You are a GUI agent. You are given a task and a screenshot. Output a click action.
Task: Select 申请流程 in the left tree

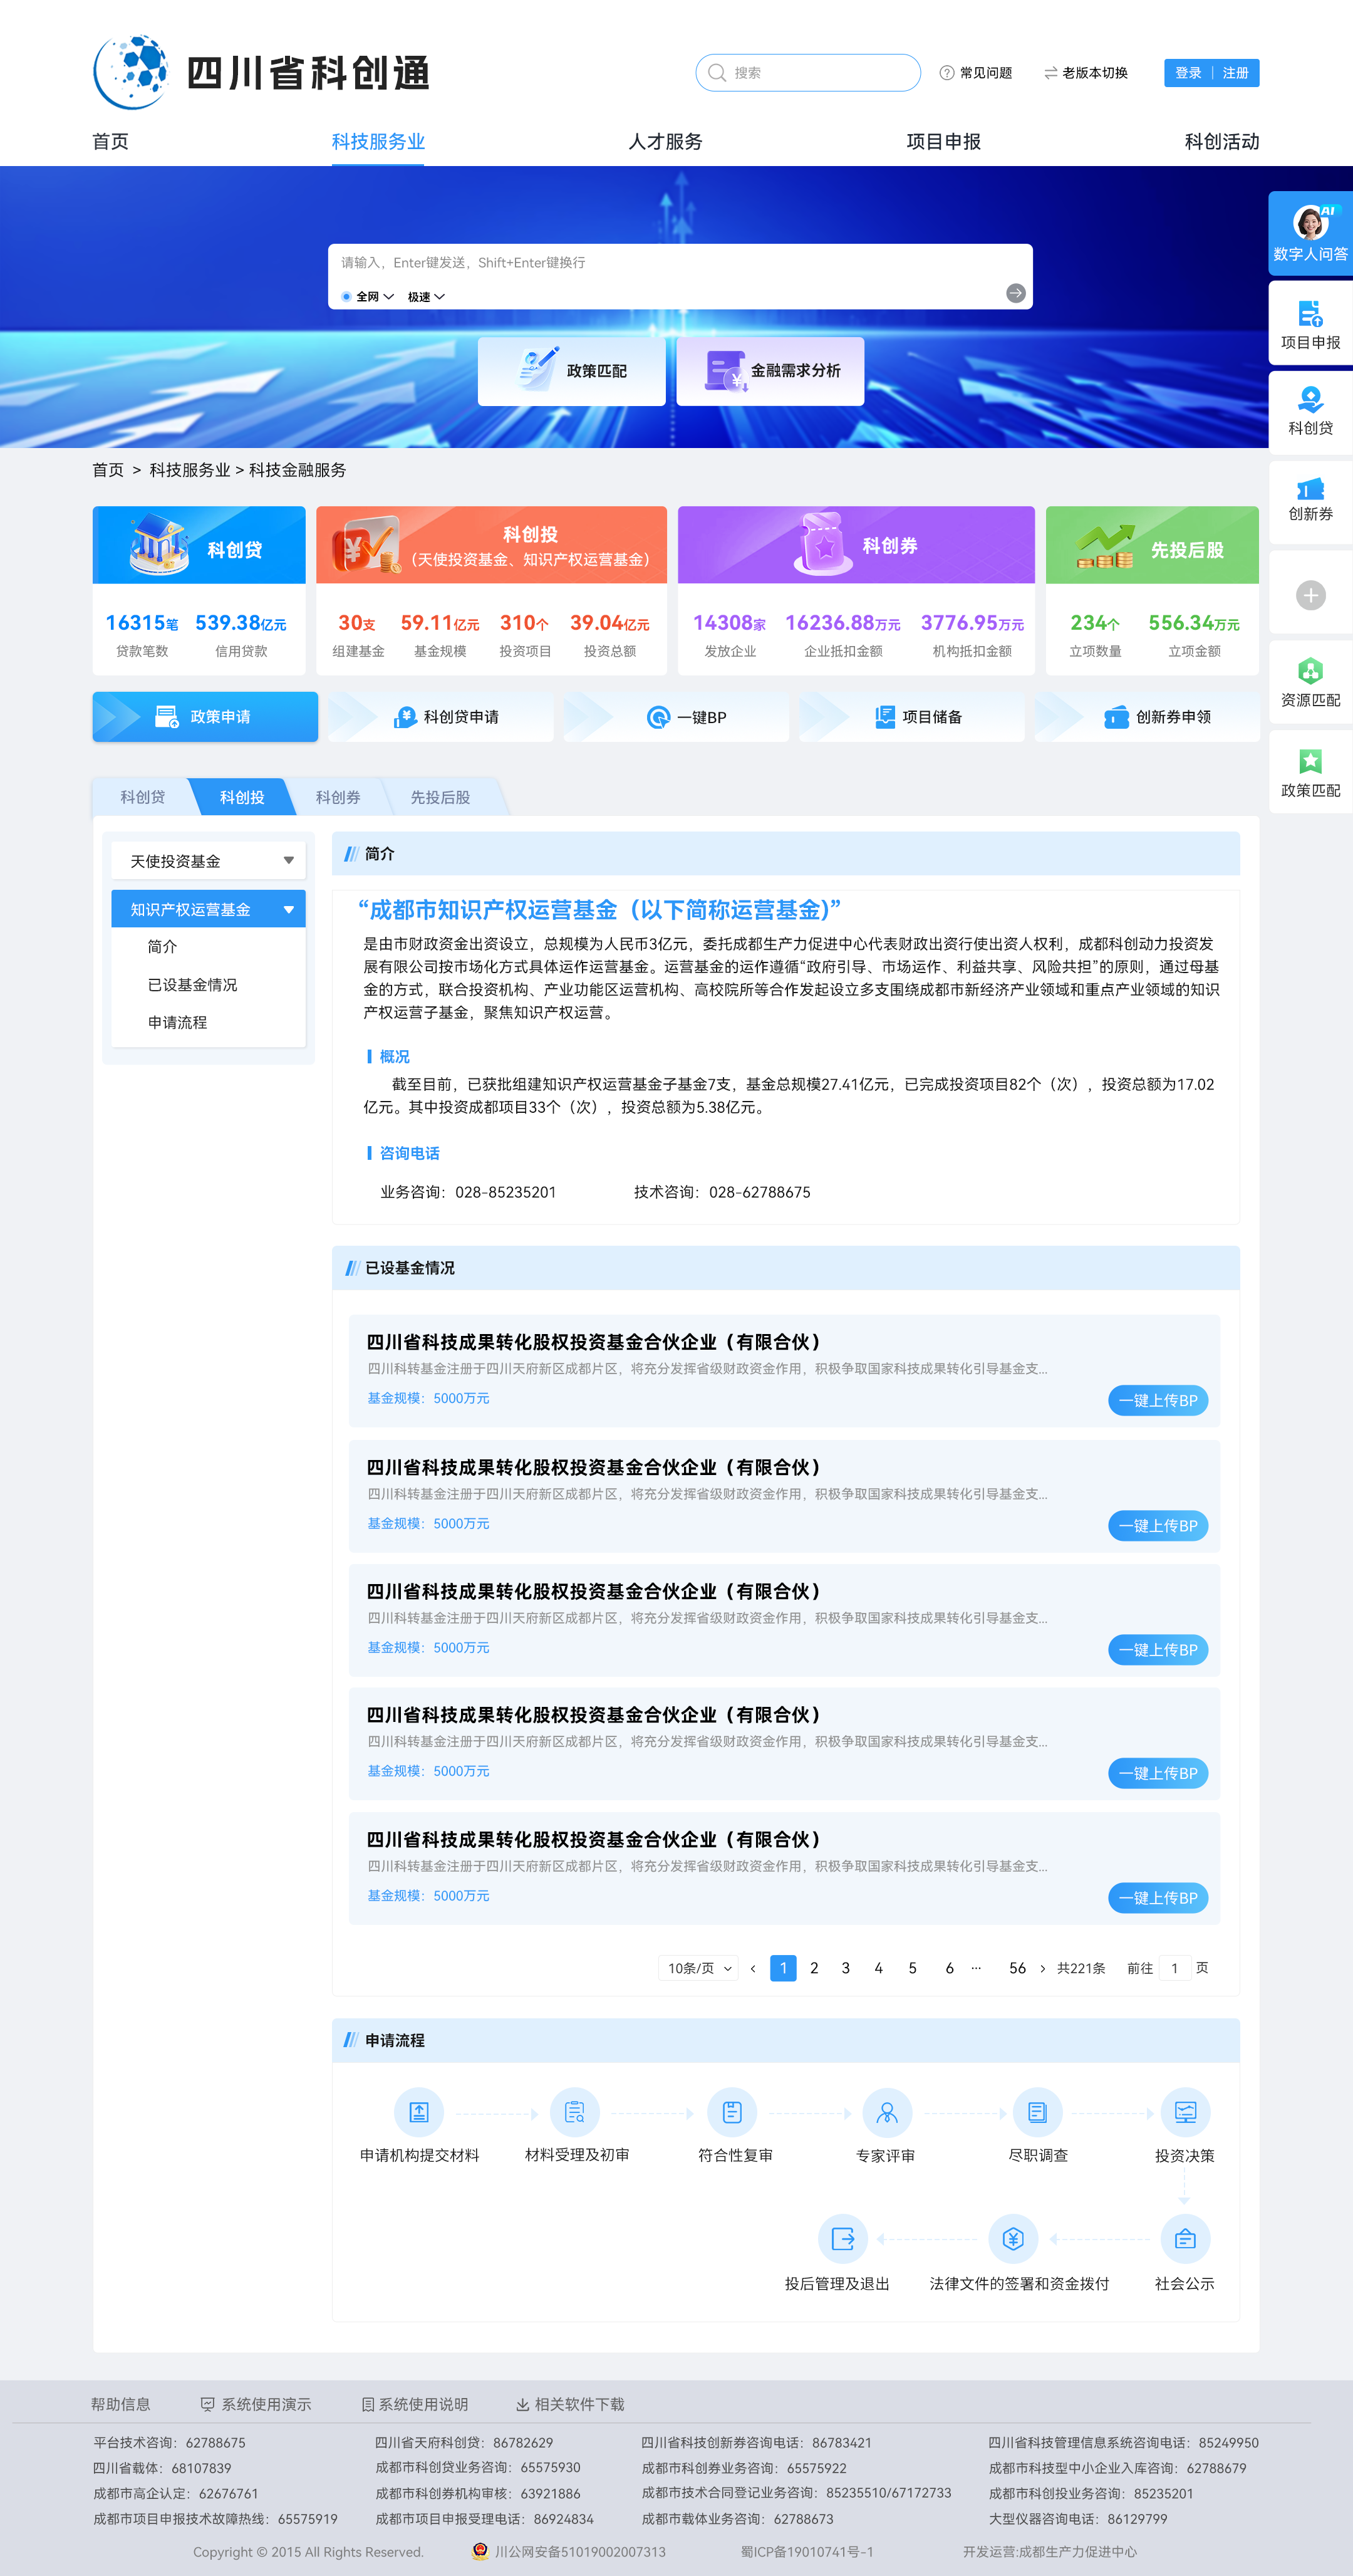[x=177, y=1022]
